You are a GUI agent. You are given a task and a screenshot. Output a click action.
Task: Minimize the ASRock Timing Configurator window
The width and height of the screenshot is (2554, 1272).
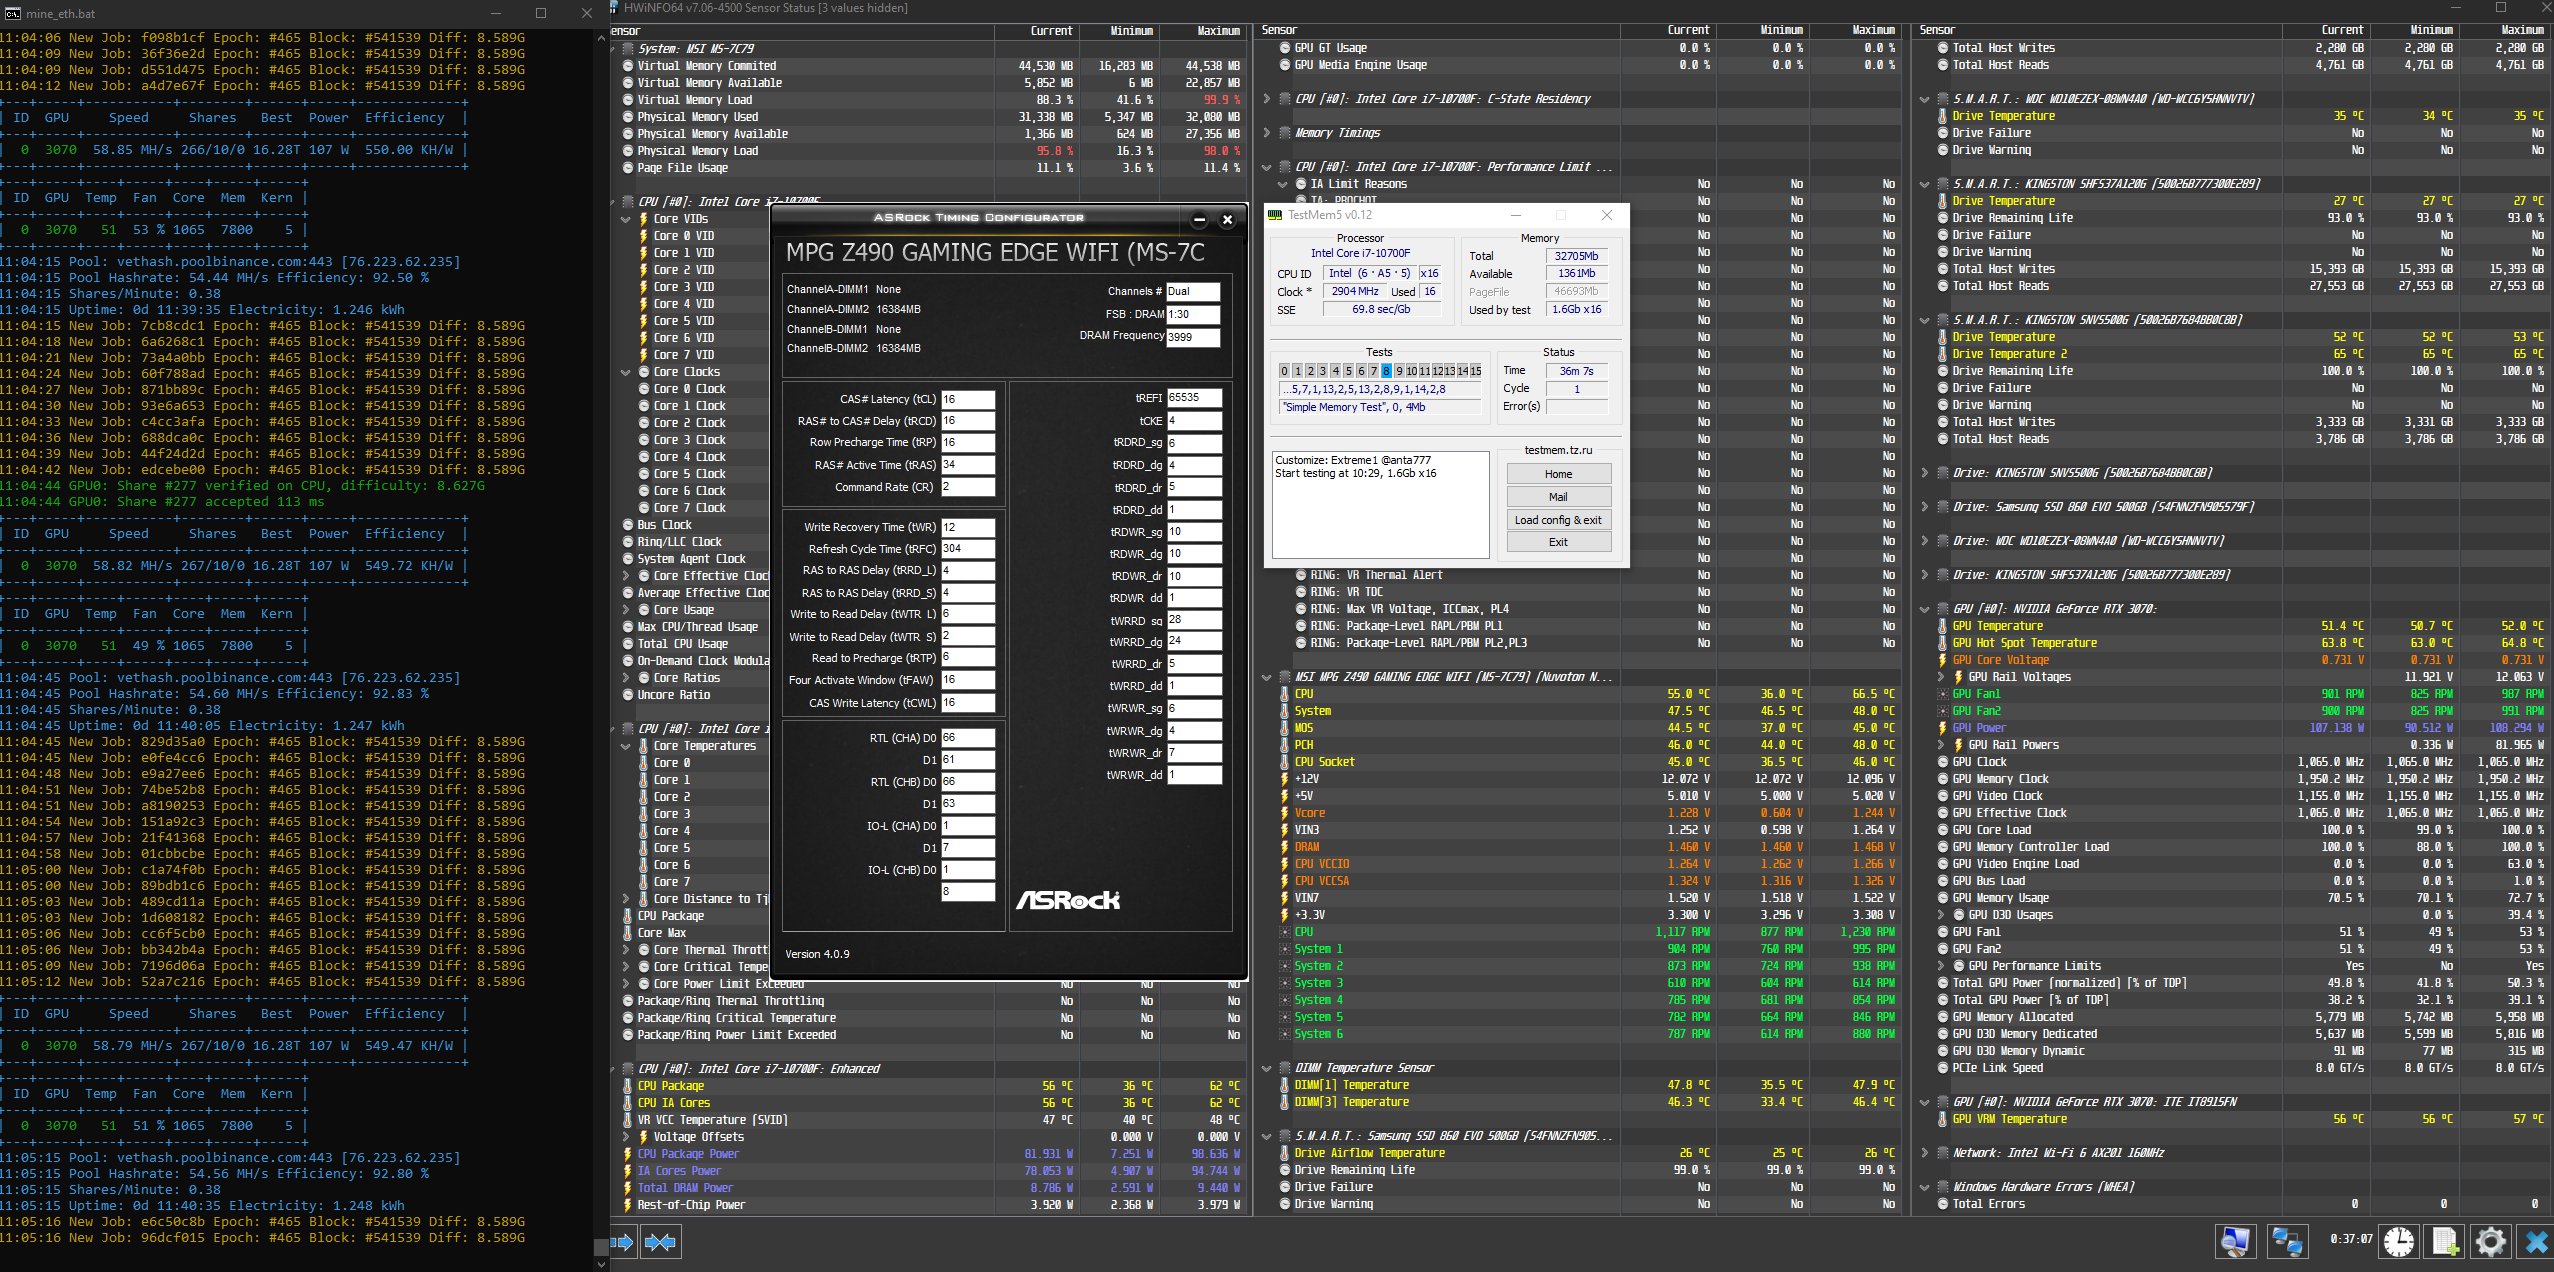tap(1199, 220)
